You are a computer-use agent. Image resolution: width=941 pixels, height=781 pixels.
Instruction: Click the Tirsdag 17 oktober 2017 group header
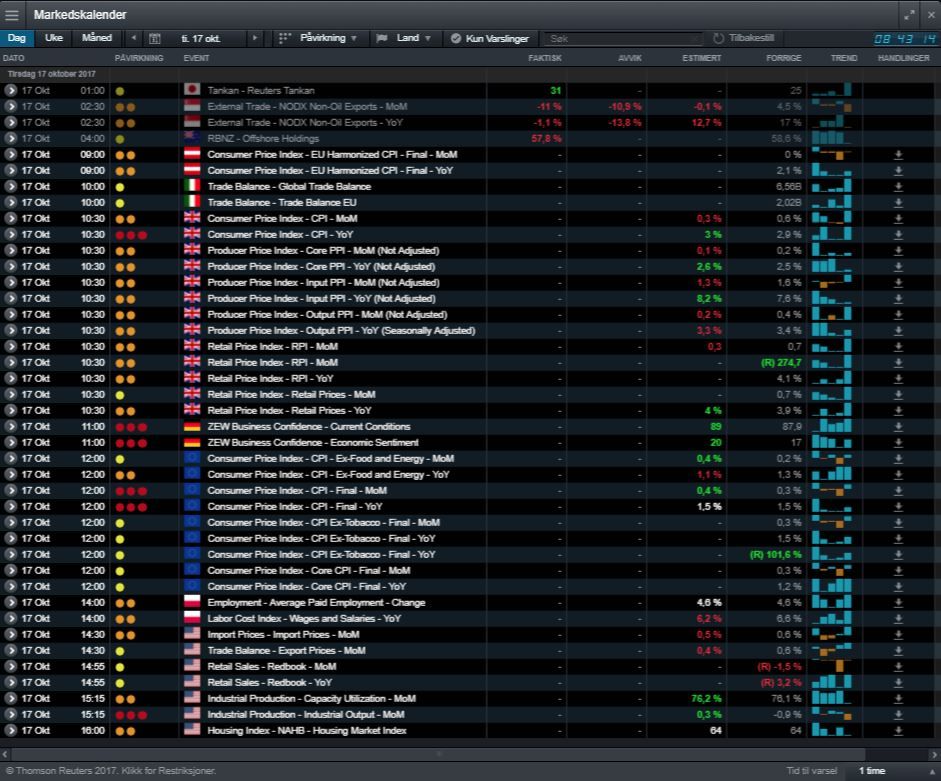[52, 74]
